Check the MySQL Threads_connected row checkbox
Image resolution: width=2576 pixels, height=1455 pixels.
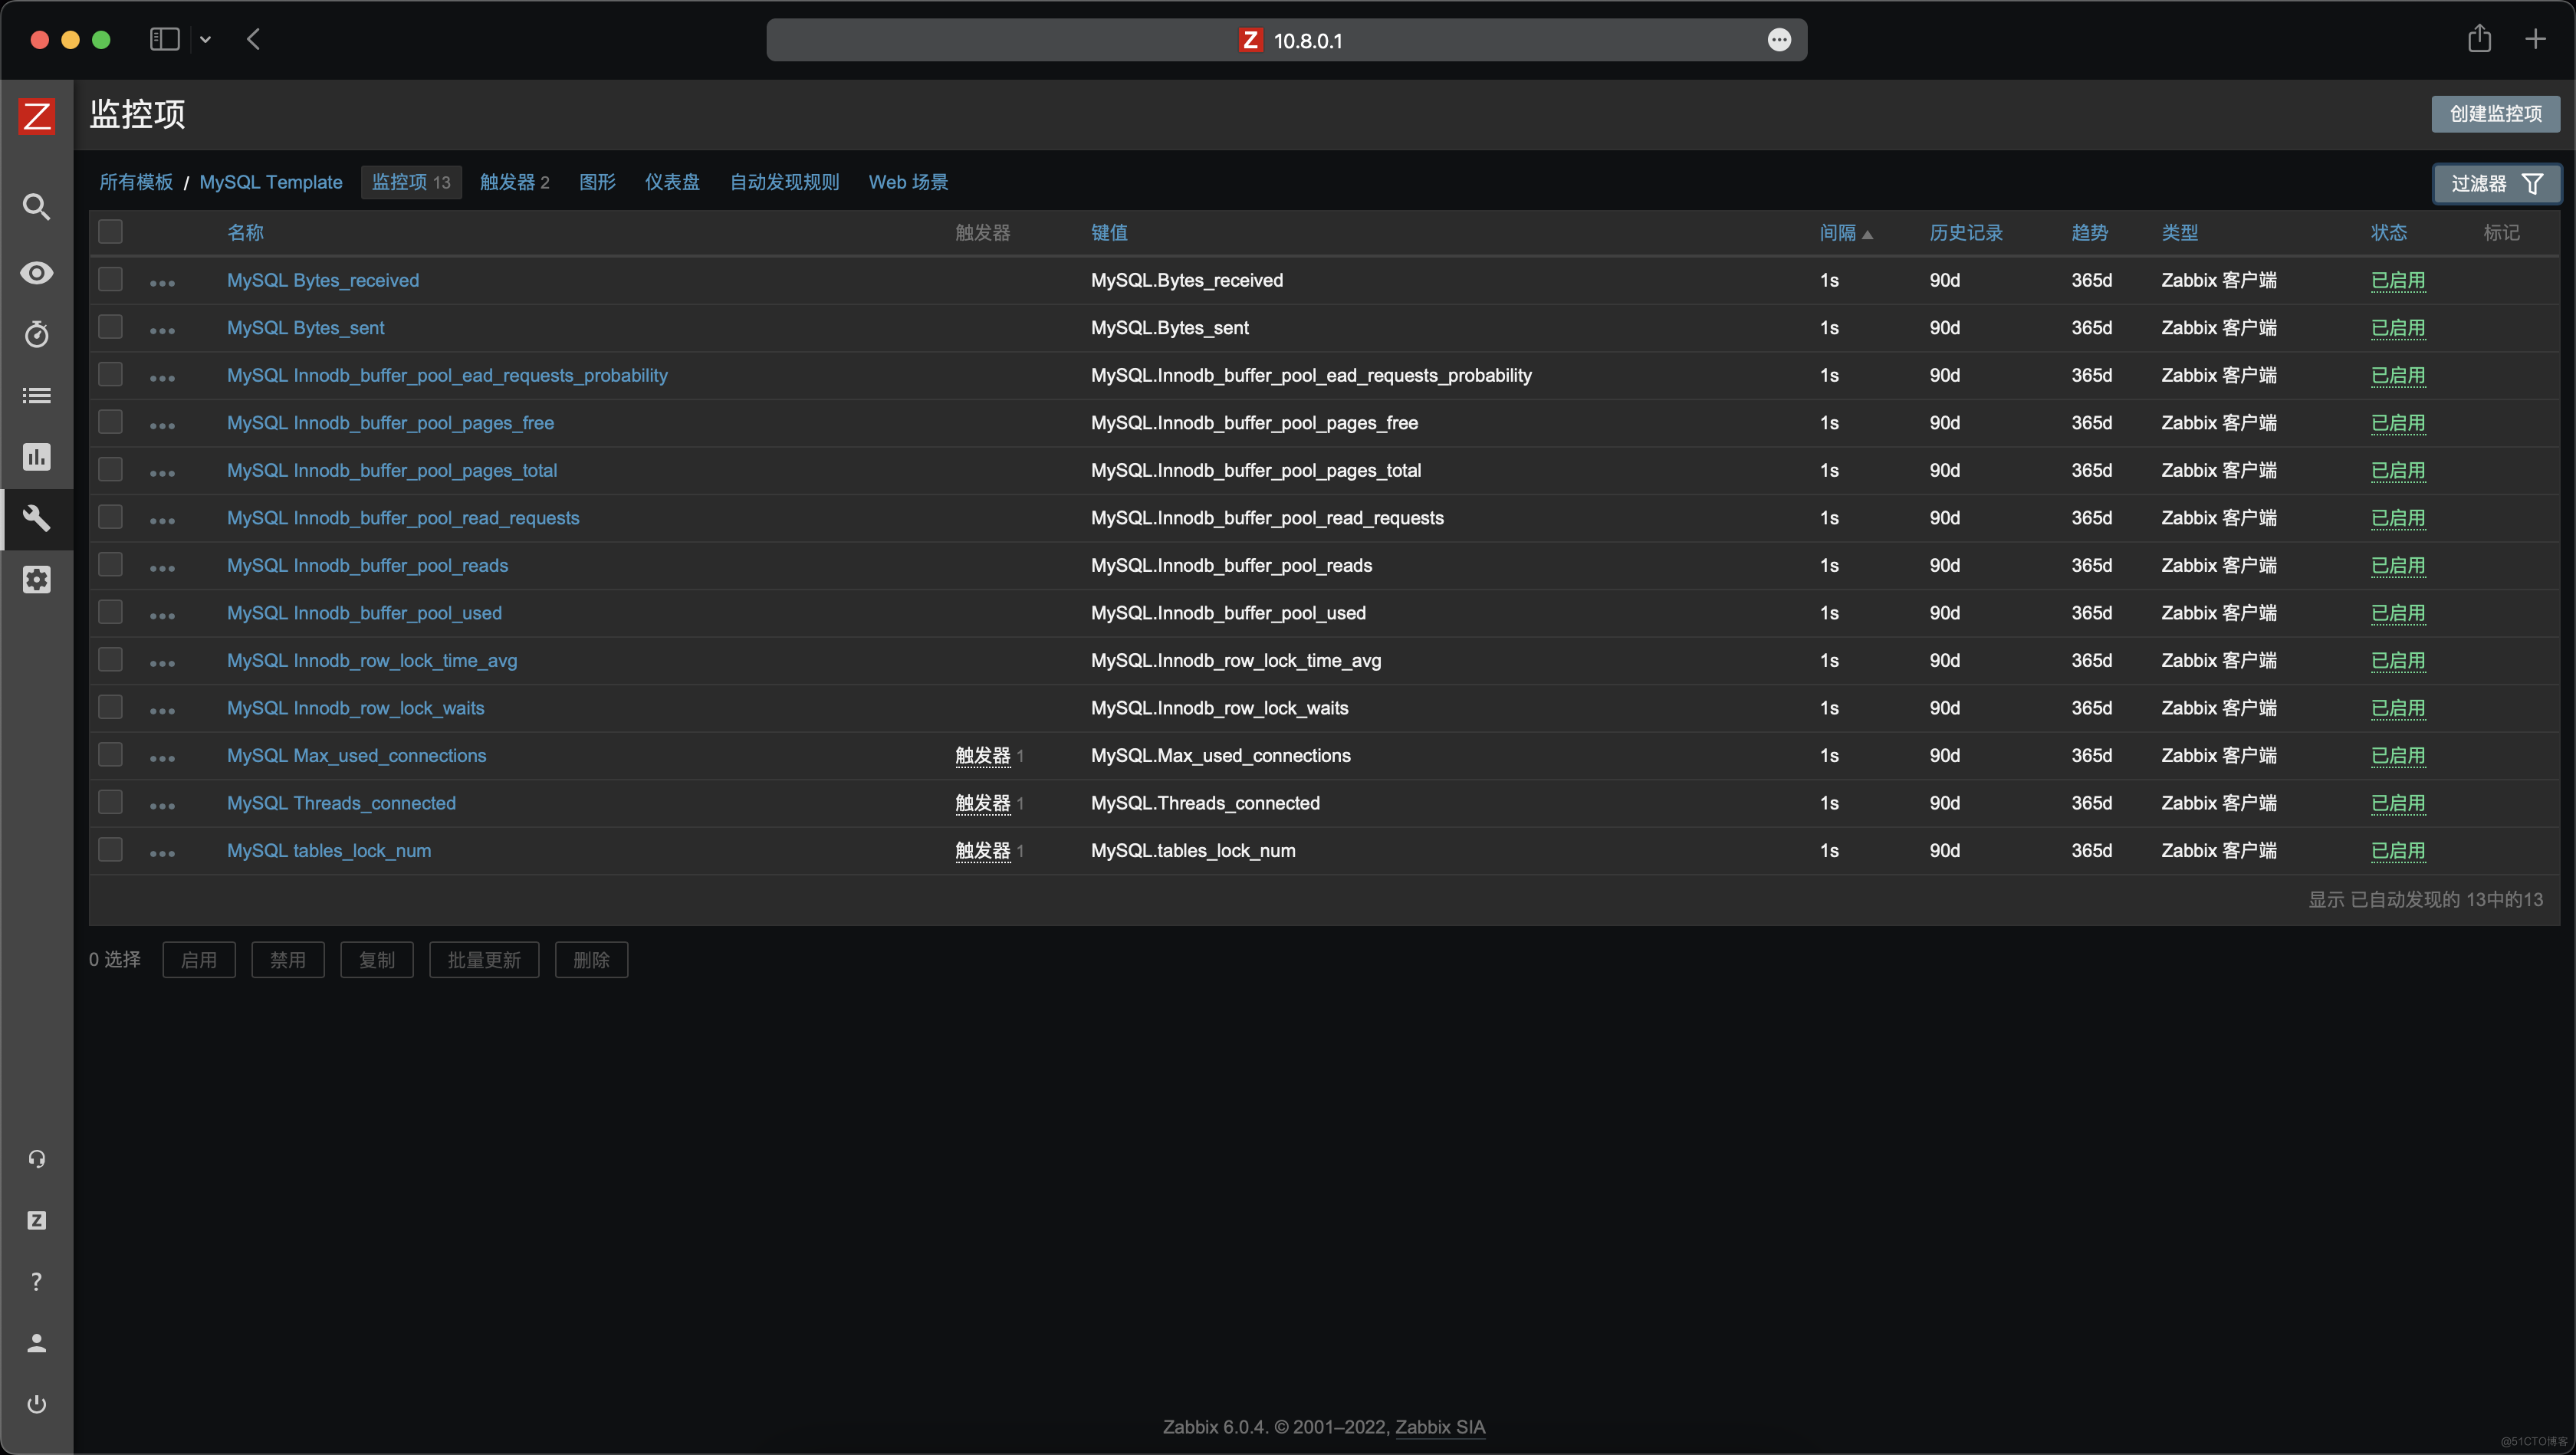(110, 802)
